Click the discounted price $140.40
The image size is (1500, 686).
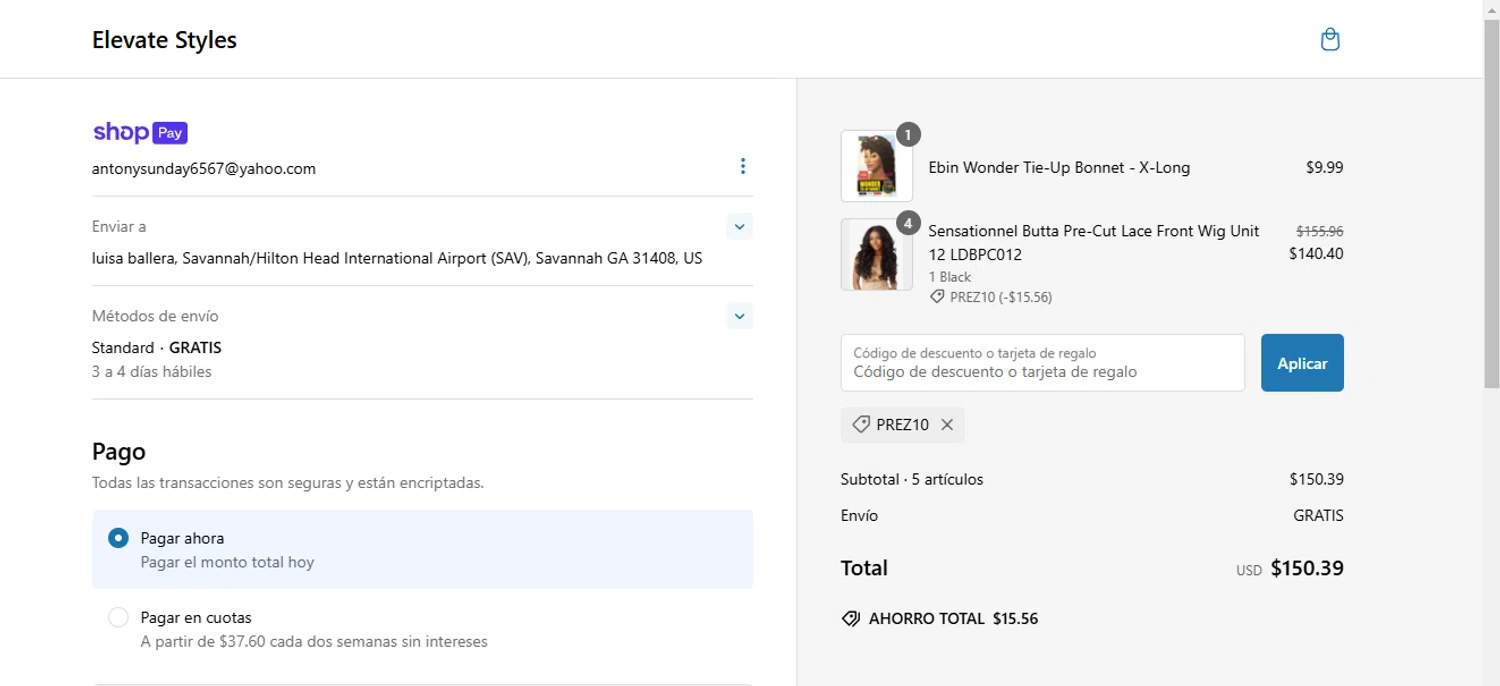[1316, 254]
